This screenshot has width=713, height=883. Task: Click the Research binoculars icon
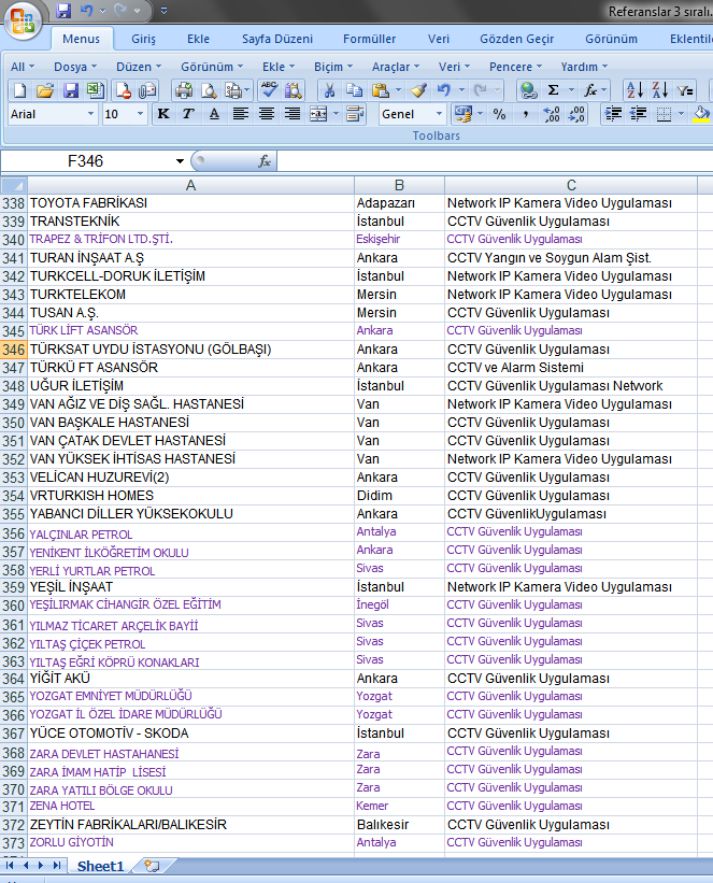pyautogui.click(x=293, y=90)
